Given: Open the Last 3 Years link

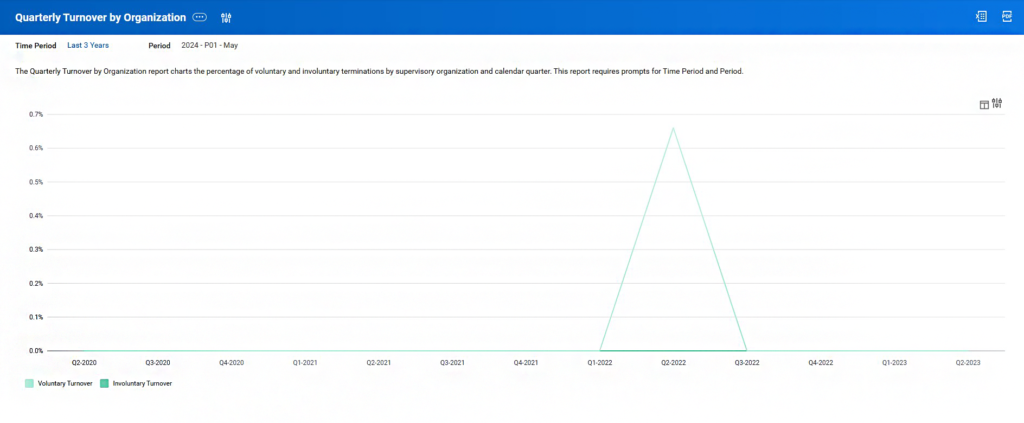Looking at the screenshot, I should (88, 46).
